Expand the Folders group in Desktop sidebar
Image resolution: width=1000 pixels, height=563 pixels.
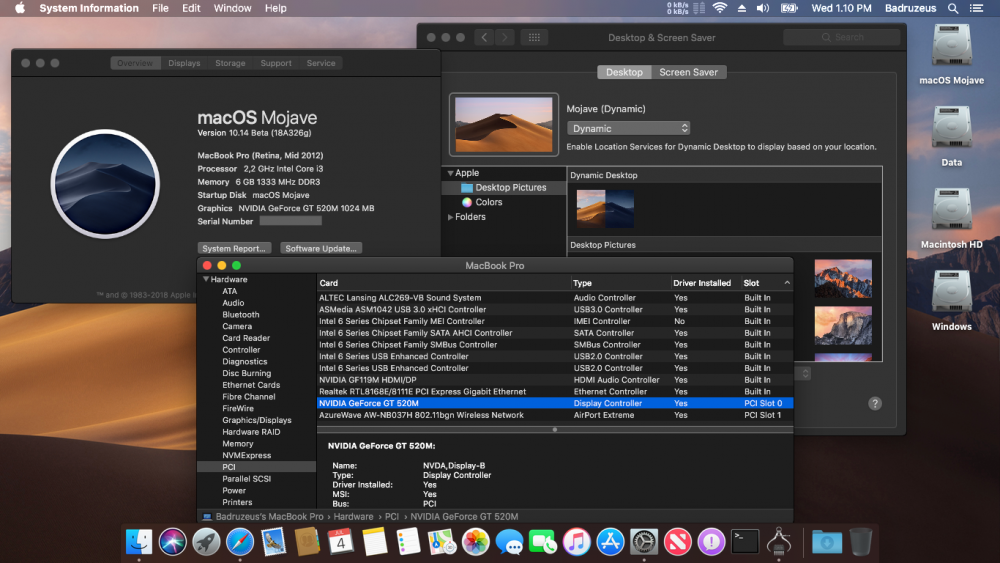pyautogui.click(x=450, y=217)
